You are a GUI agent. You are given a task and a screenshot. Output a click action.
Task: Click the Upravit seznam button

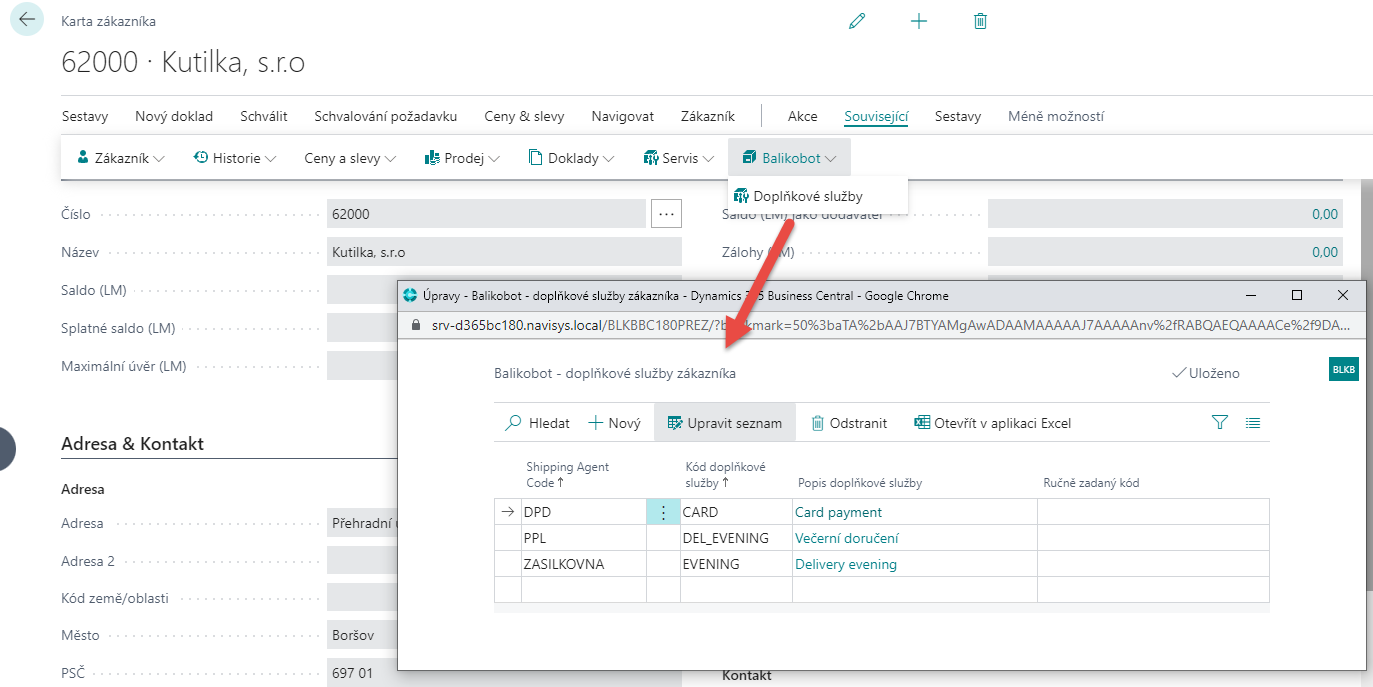724,423
